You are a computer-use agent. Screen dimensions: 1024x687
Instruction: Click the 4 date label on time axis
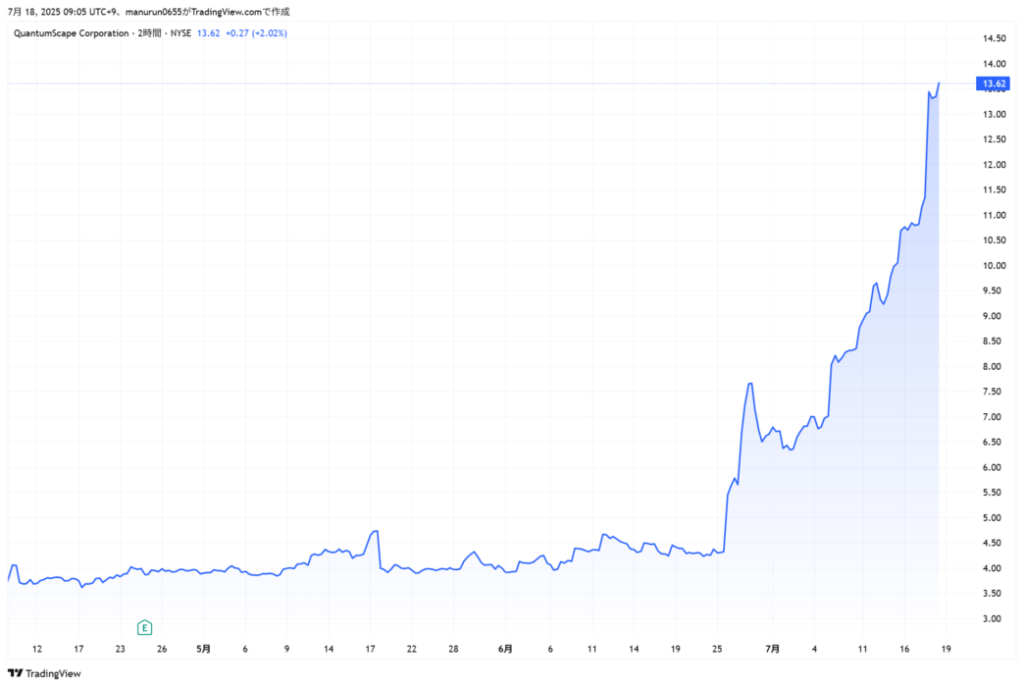814,648
